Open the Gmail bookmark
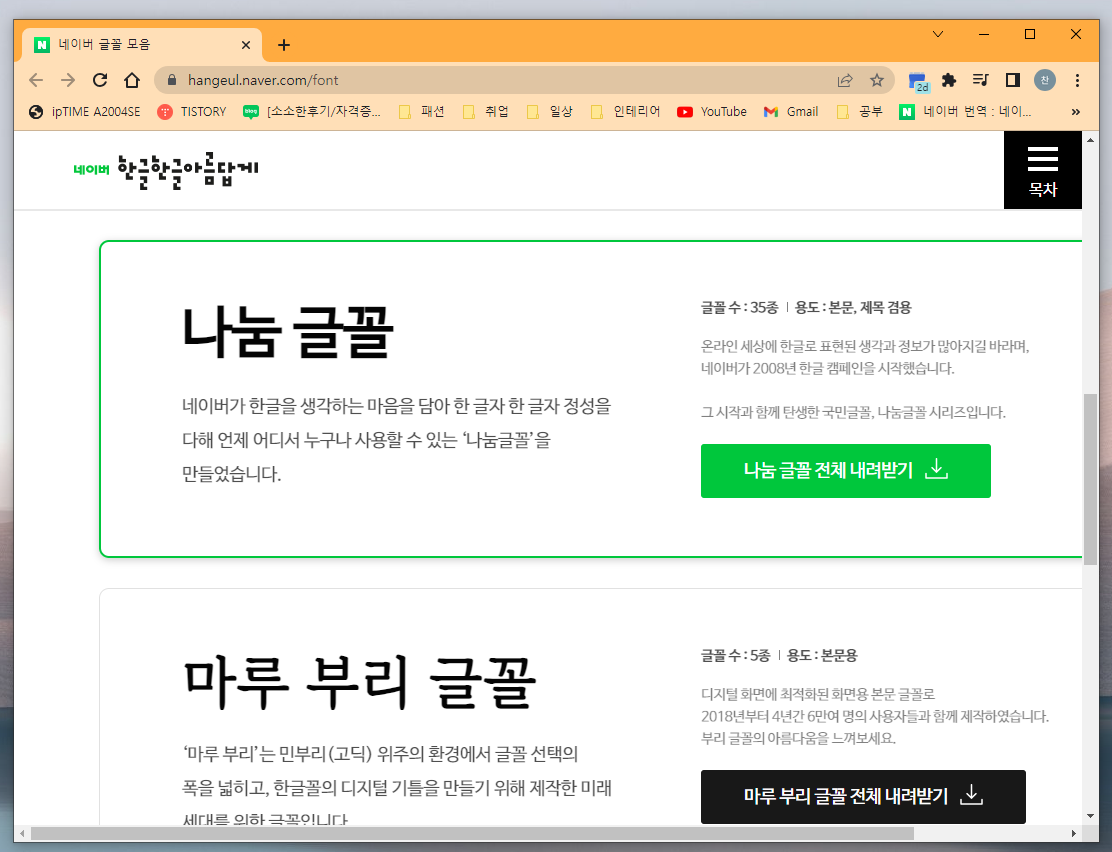Viewport: 1112px width, 852px height. point(791,111)
